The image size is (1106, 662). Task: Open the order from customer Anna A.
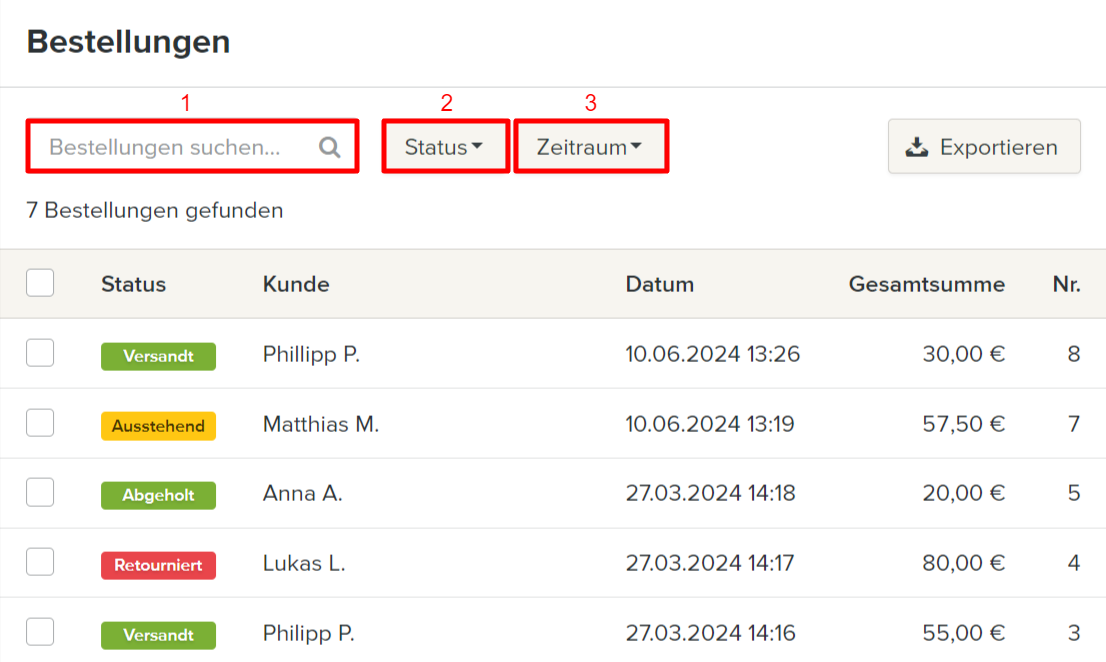(302, 493)
